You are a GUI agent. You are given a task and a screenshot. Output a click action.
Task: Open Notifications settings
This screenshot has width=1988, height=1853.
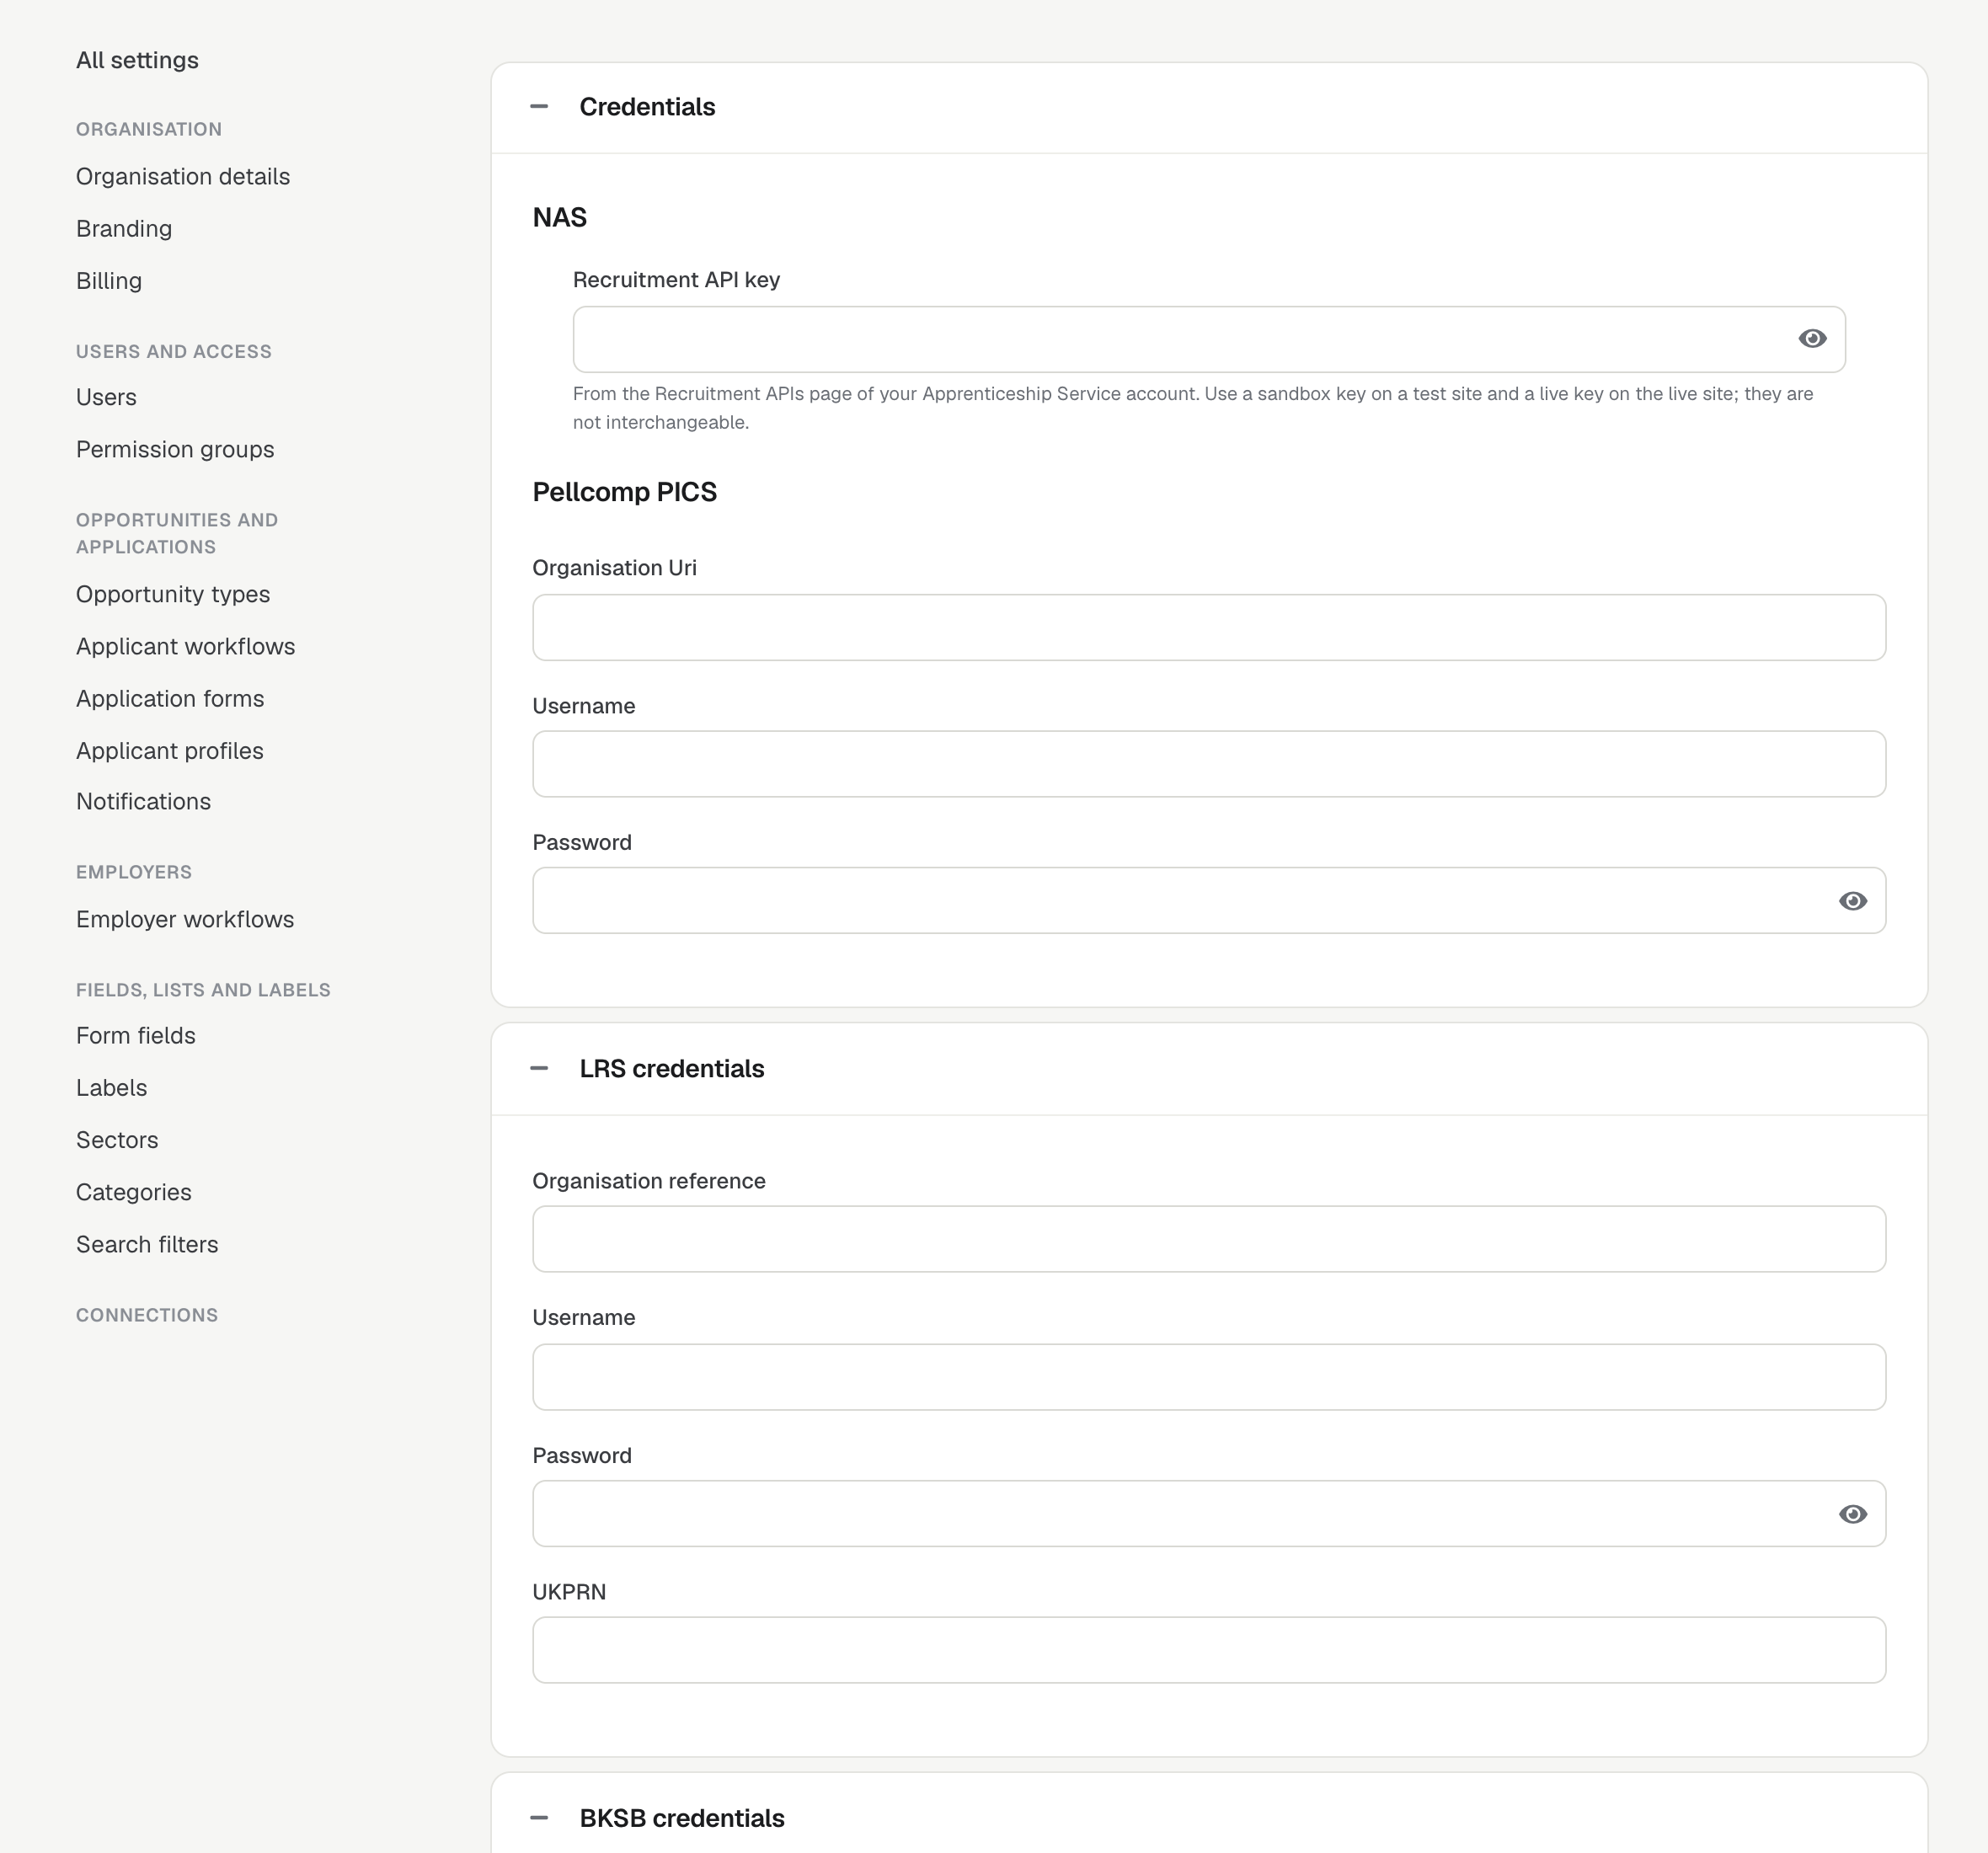143,801
